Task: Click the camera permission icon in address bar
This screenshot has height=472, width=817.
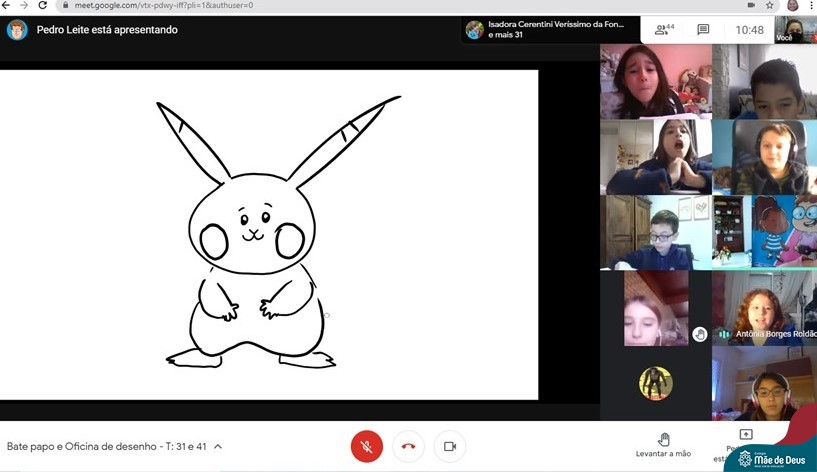Action: [751, 5]
